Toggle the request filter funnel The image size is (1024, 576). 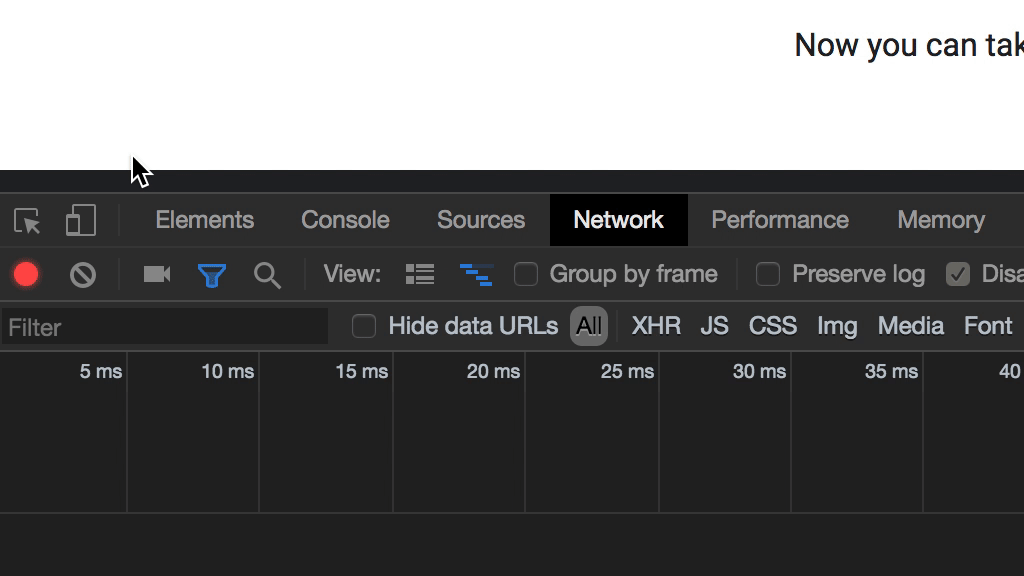[212, 274]
